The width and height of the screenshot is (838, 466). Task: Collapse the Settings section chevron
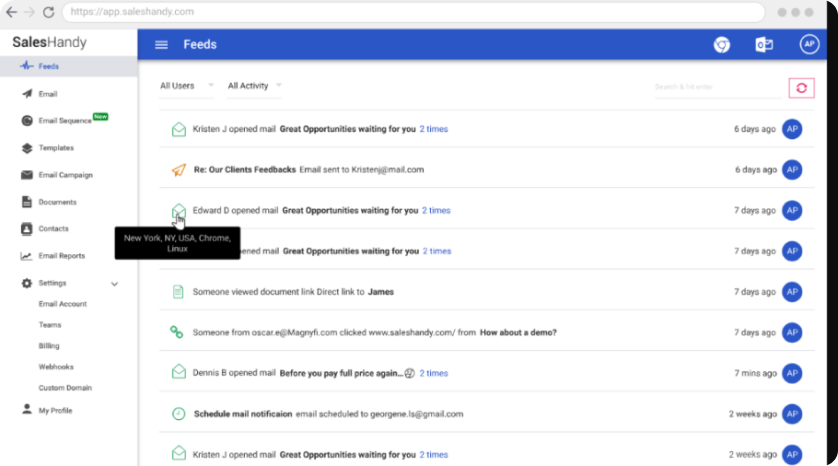click(115, 284)
